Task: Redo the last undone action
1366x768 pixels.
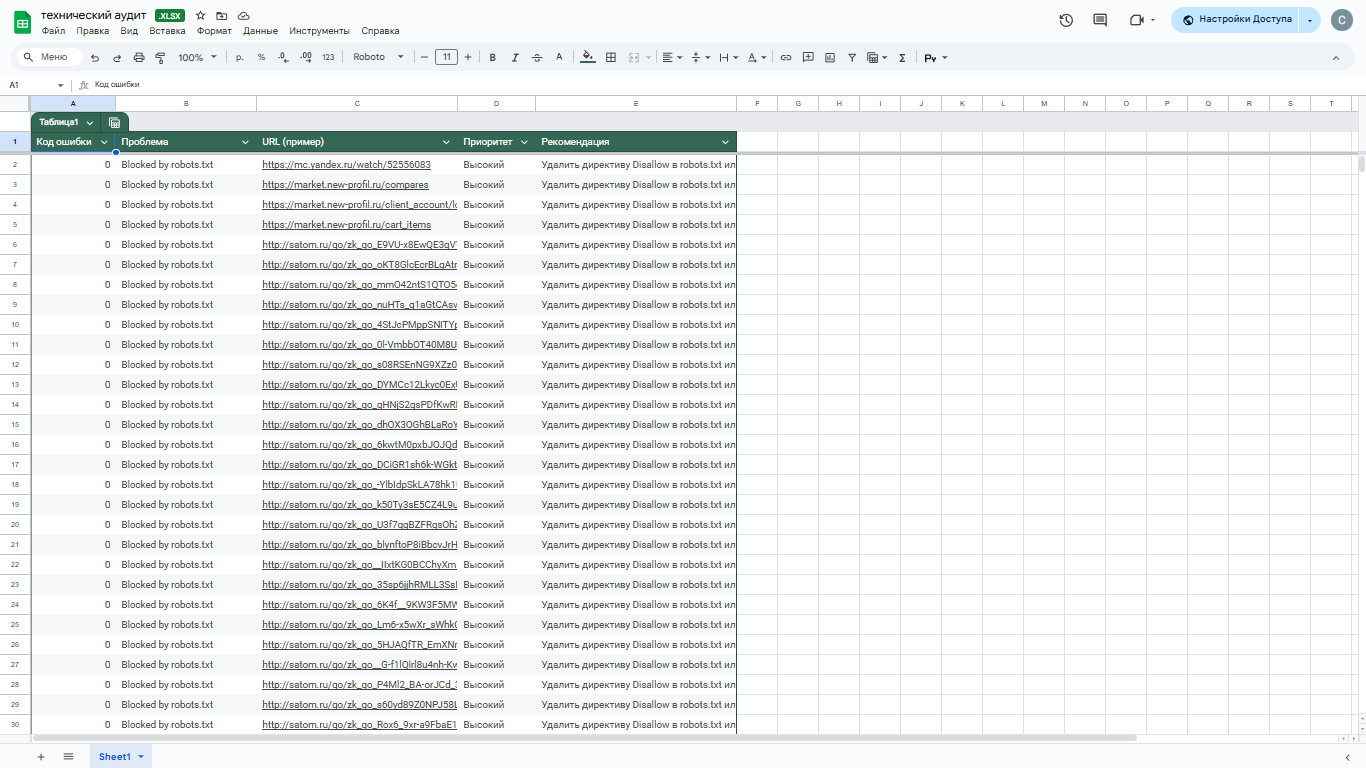Action: pyautogui.click(x=117, y=58)
